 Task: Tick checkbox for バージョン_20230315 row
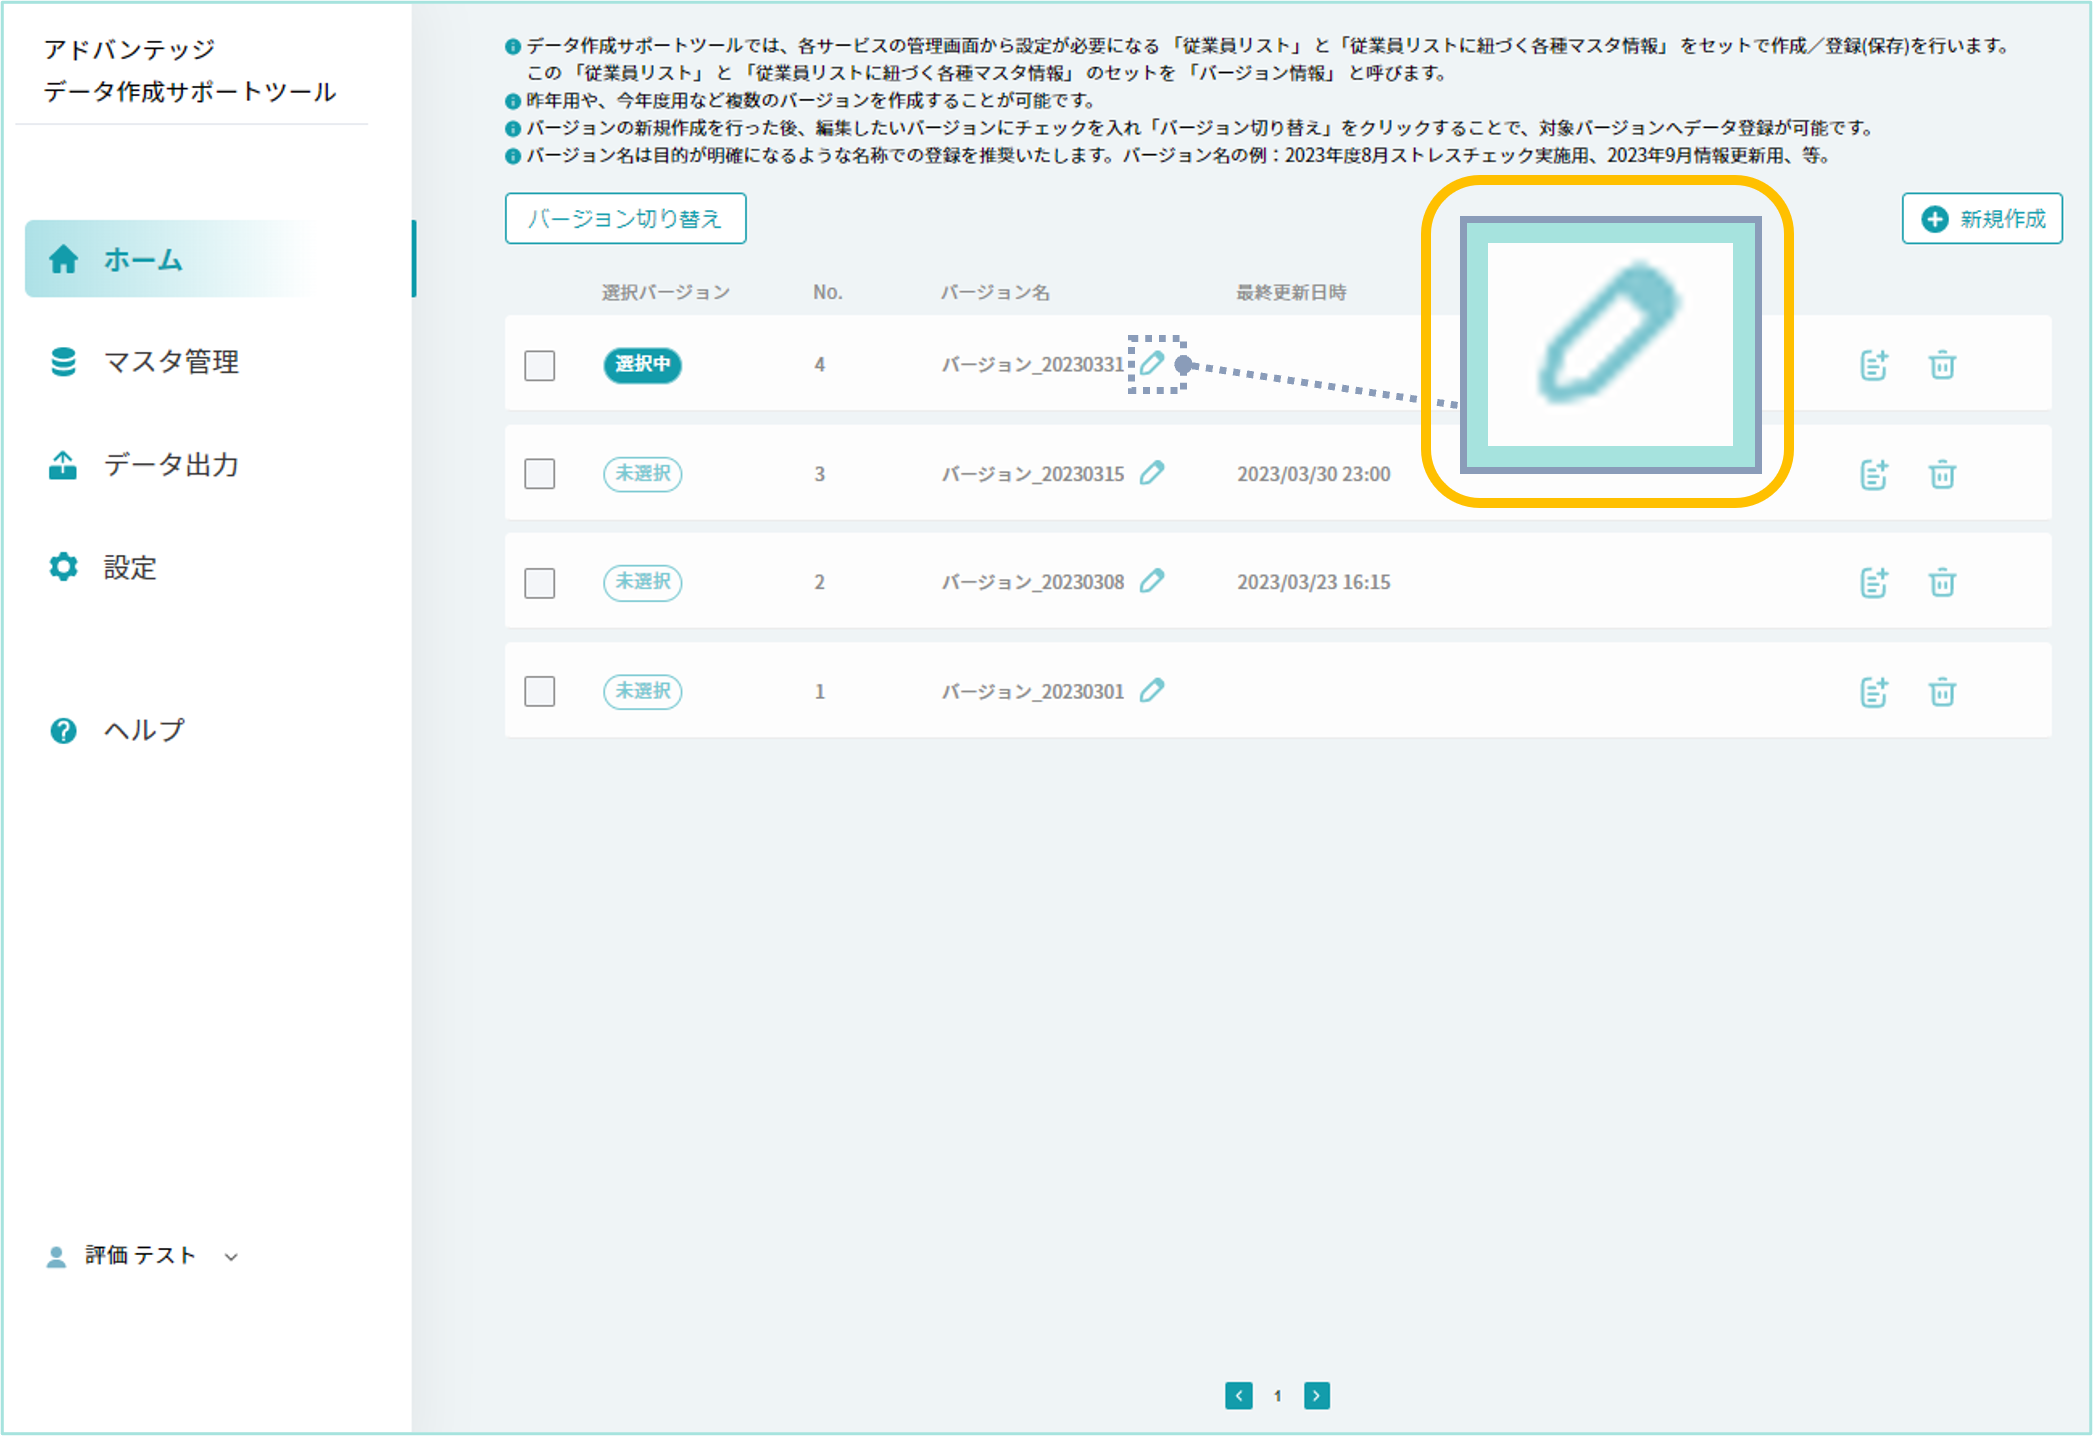[540, 474]
